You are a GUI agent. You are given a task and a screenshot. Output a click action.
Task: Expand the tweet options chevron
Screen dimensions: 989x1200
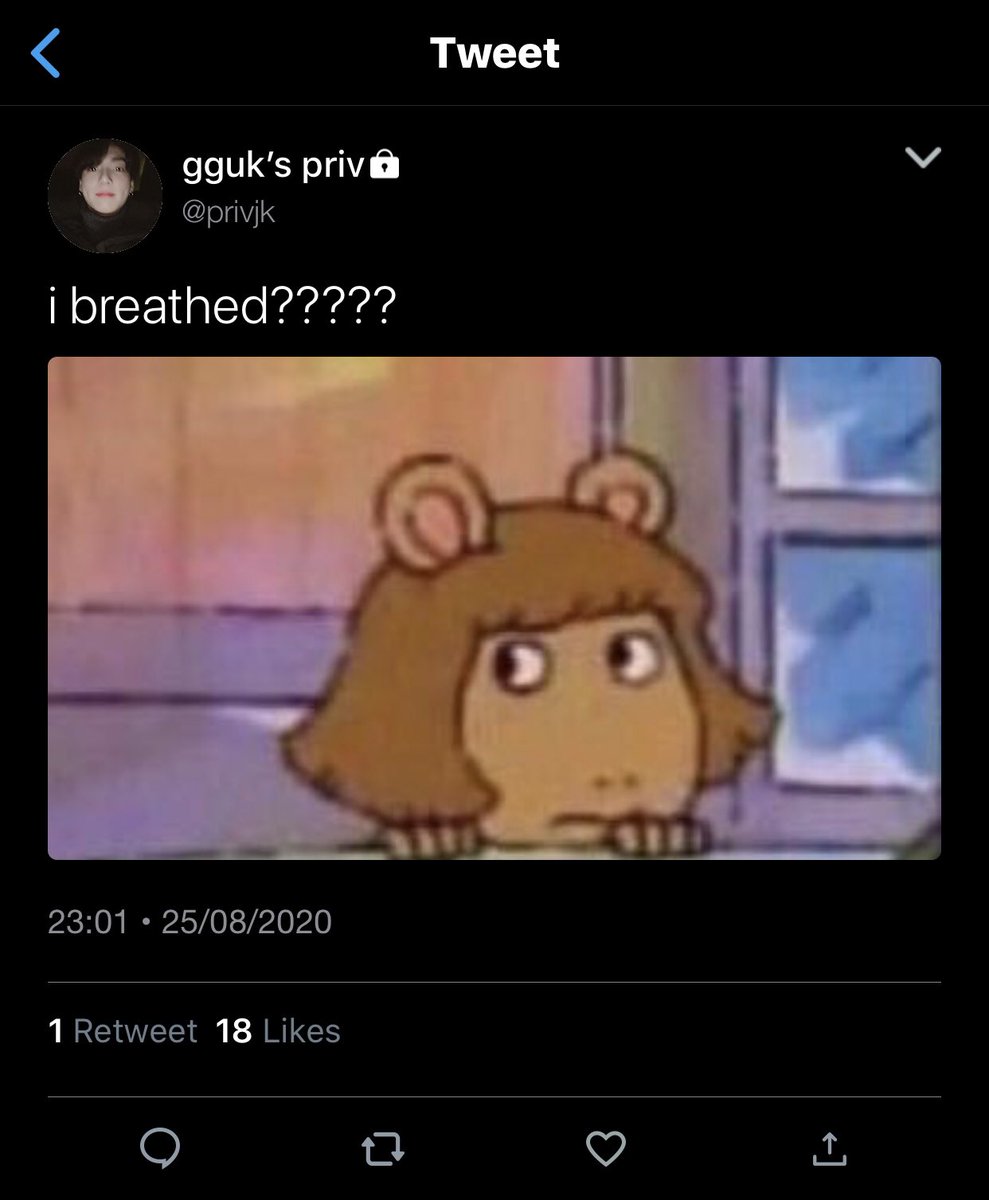922,158
